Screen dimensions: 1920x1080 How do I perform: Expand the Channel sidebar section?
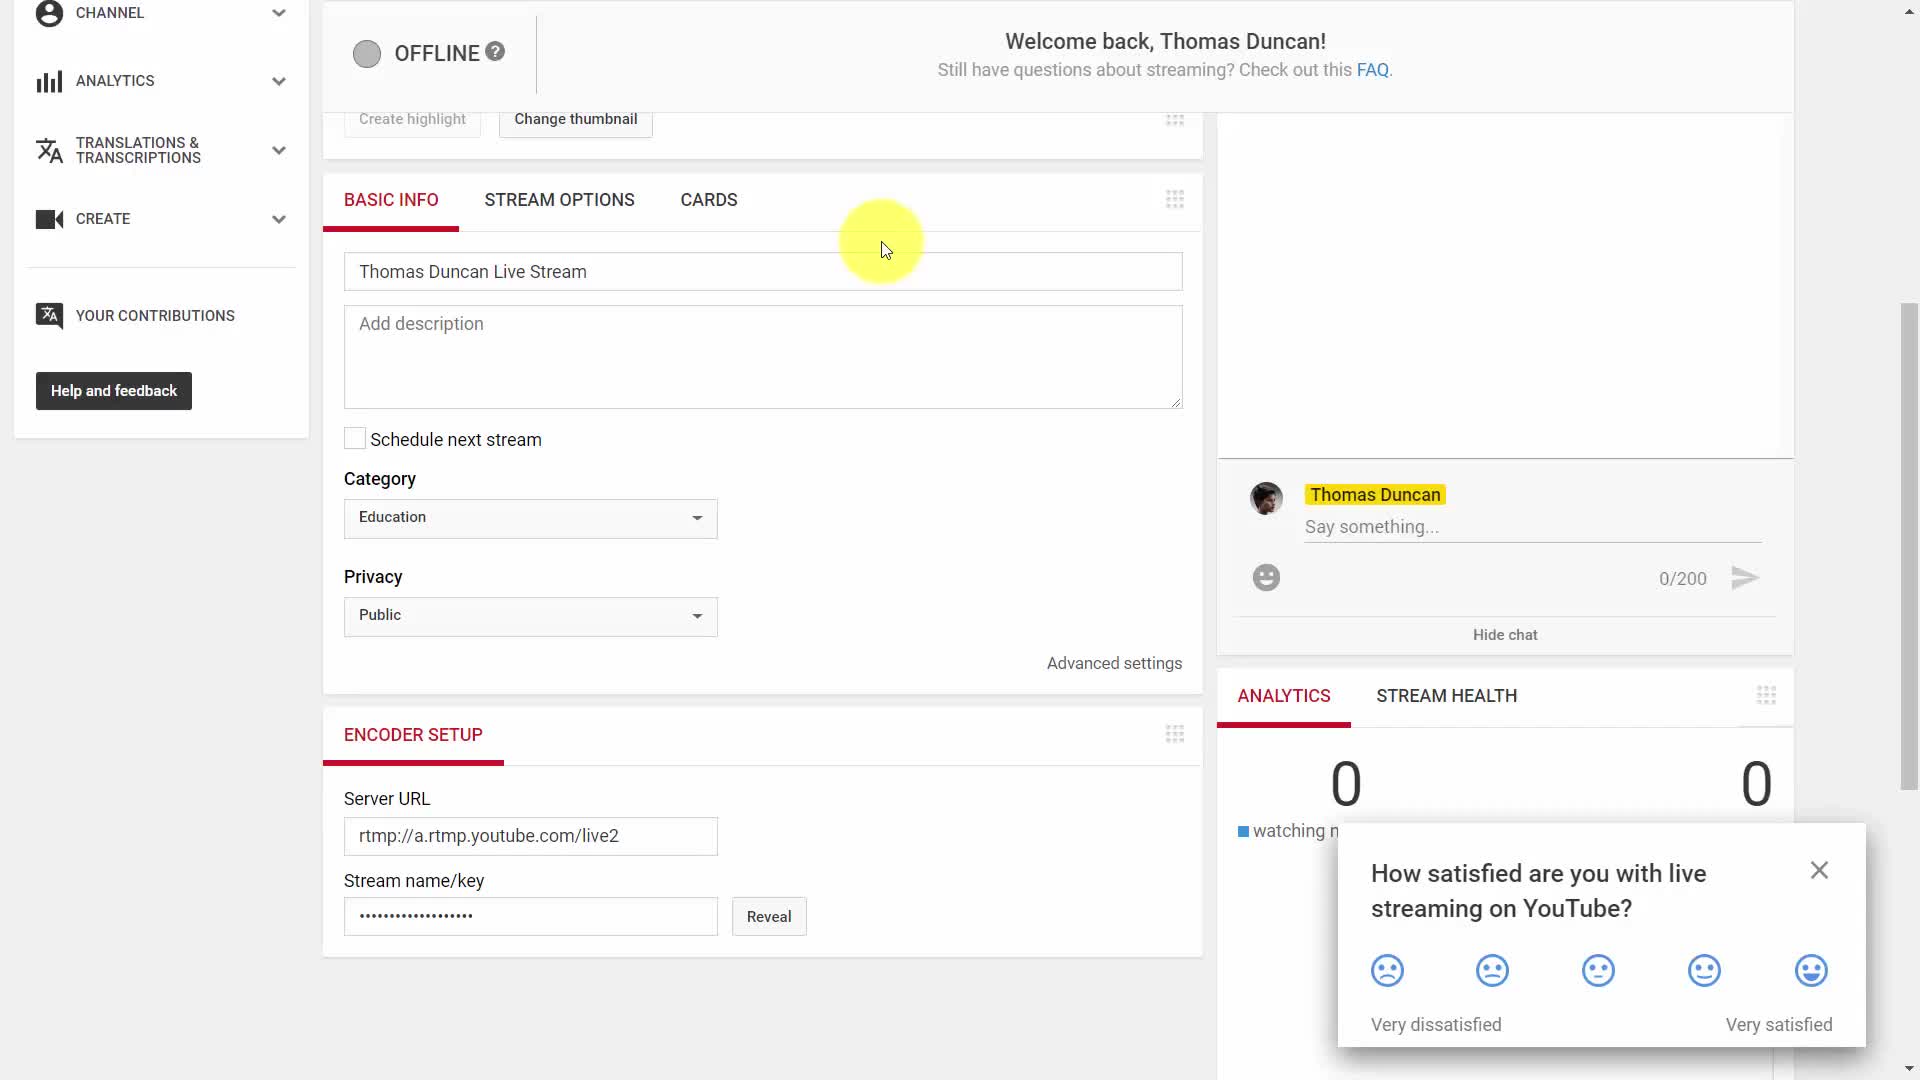tap(279, 13)
